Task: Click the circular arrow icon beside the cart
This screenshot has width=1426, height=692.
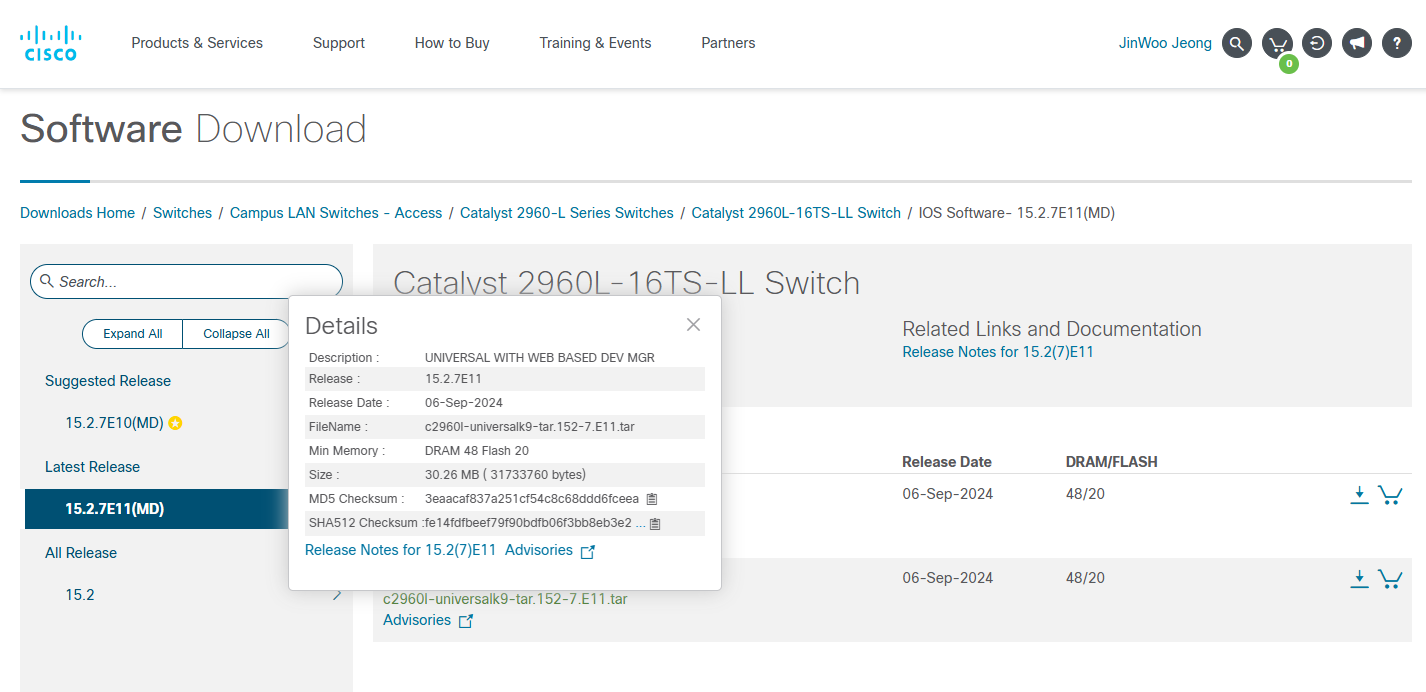Action: [1317, 43]
